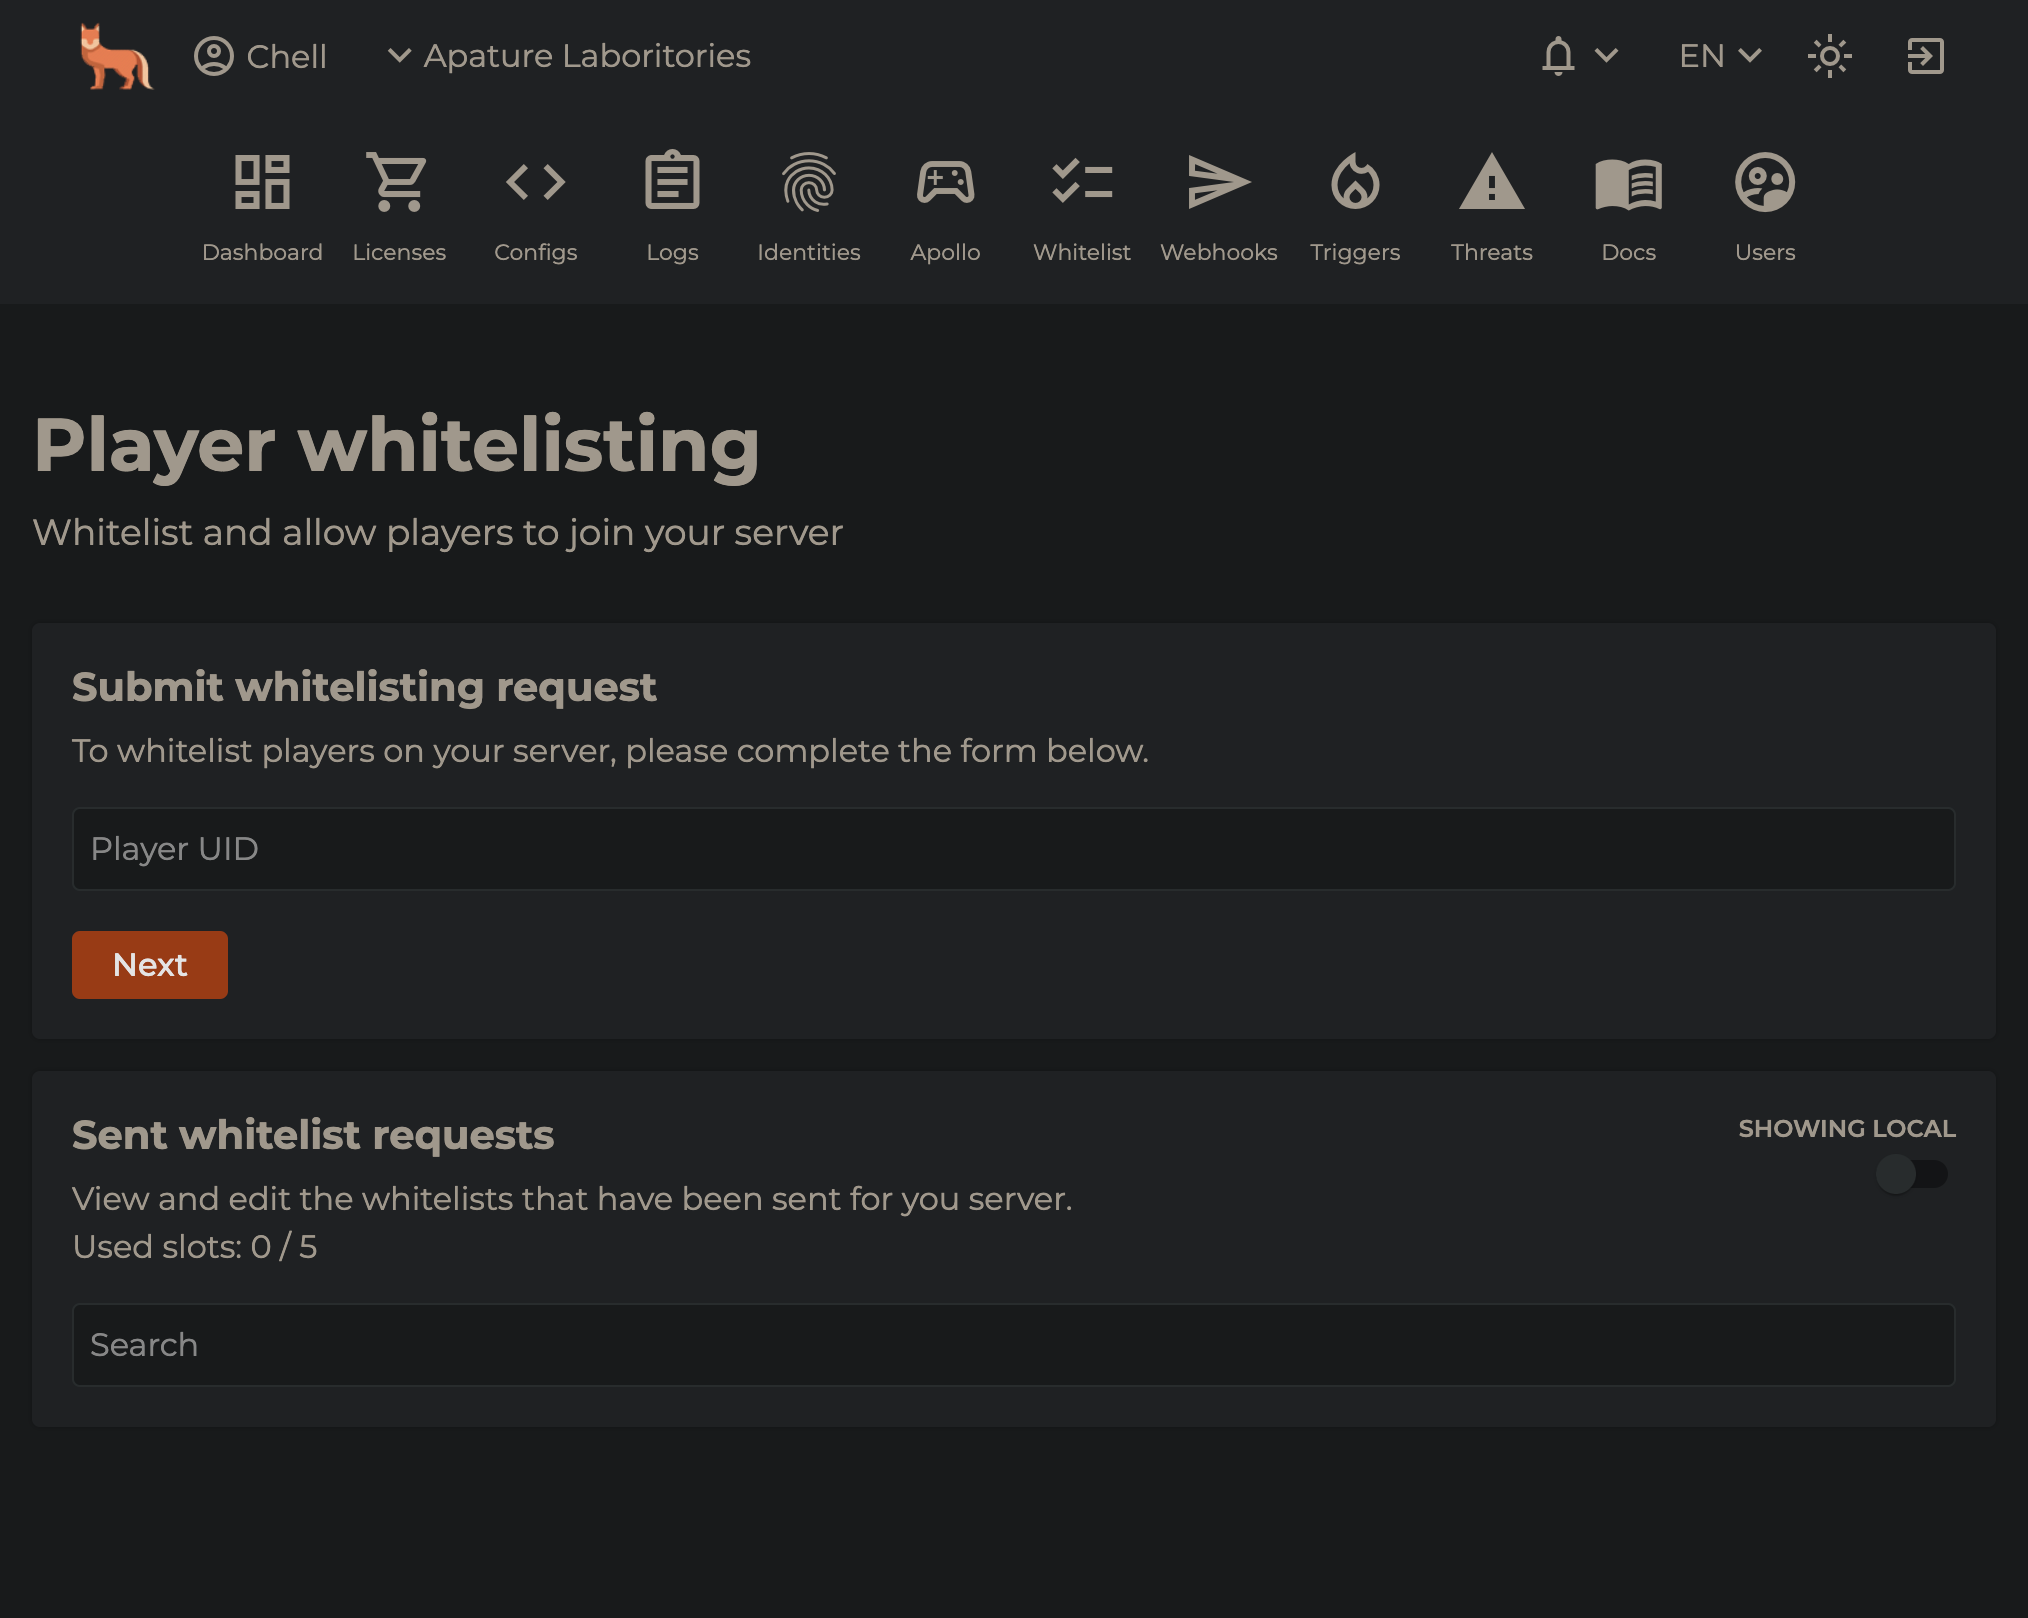Open the EN language selector
This screenshot has height=1618, width=2028.
point(1720,56)
